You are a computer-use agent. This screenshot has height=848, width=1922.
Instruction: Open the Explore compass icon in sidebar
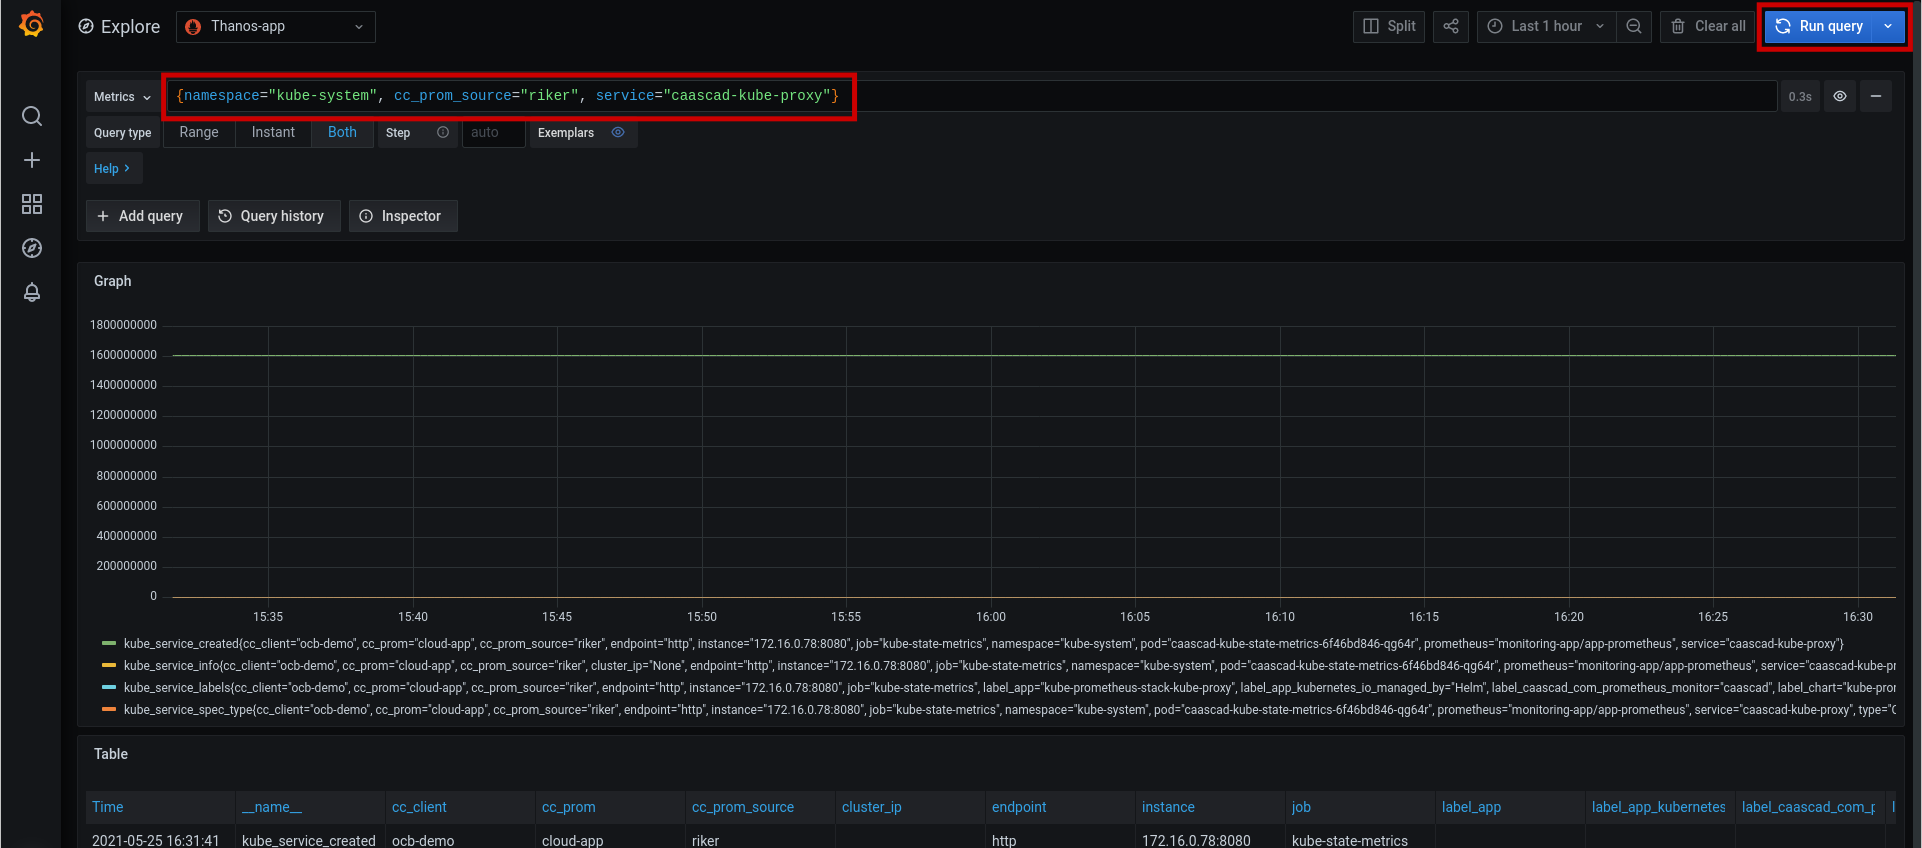pyautogui.click(x=32, y=248)
